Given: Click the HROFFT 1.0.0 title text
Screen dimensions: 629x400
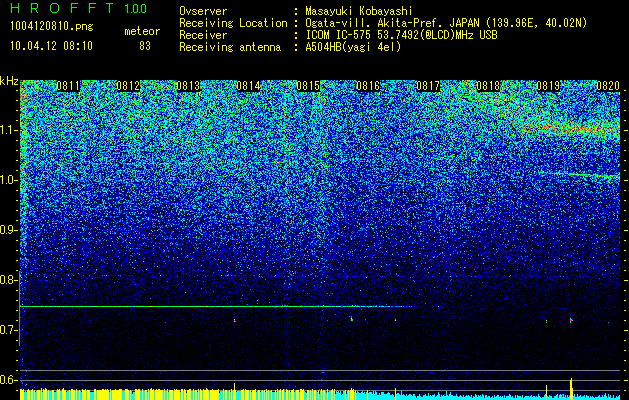Looking at the screenshot, I should pos(79,8).
